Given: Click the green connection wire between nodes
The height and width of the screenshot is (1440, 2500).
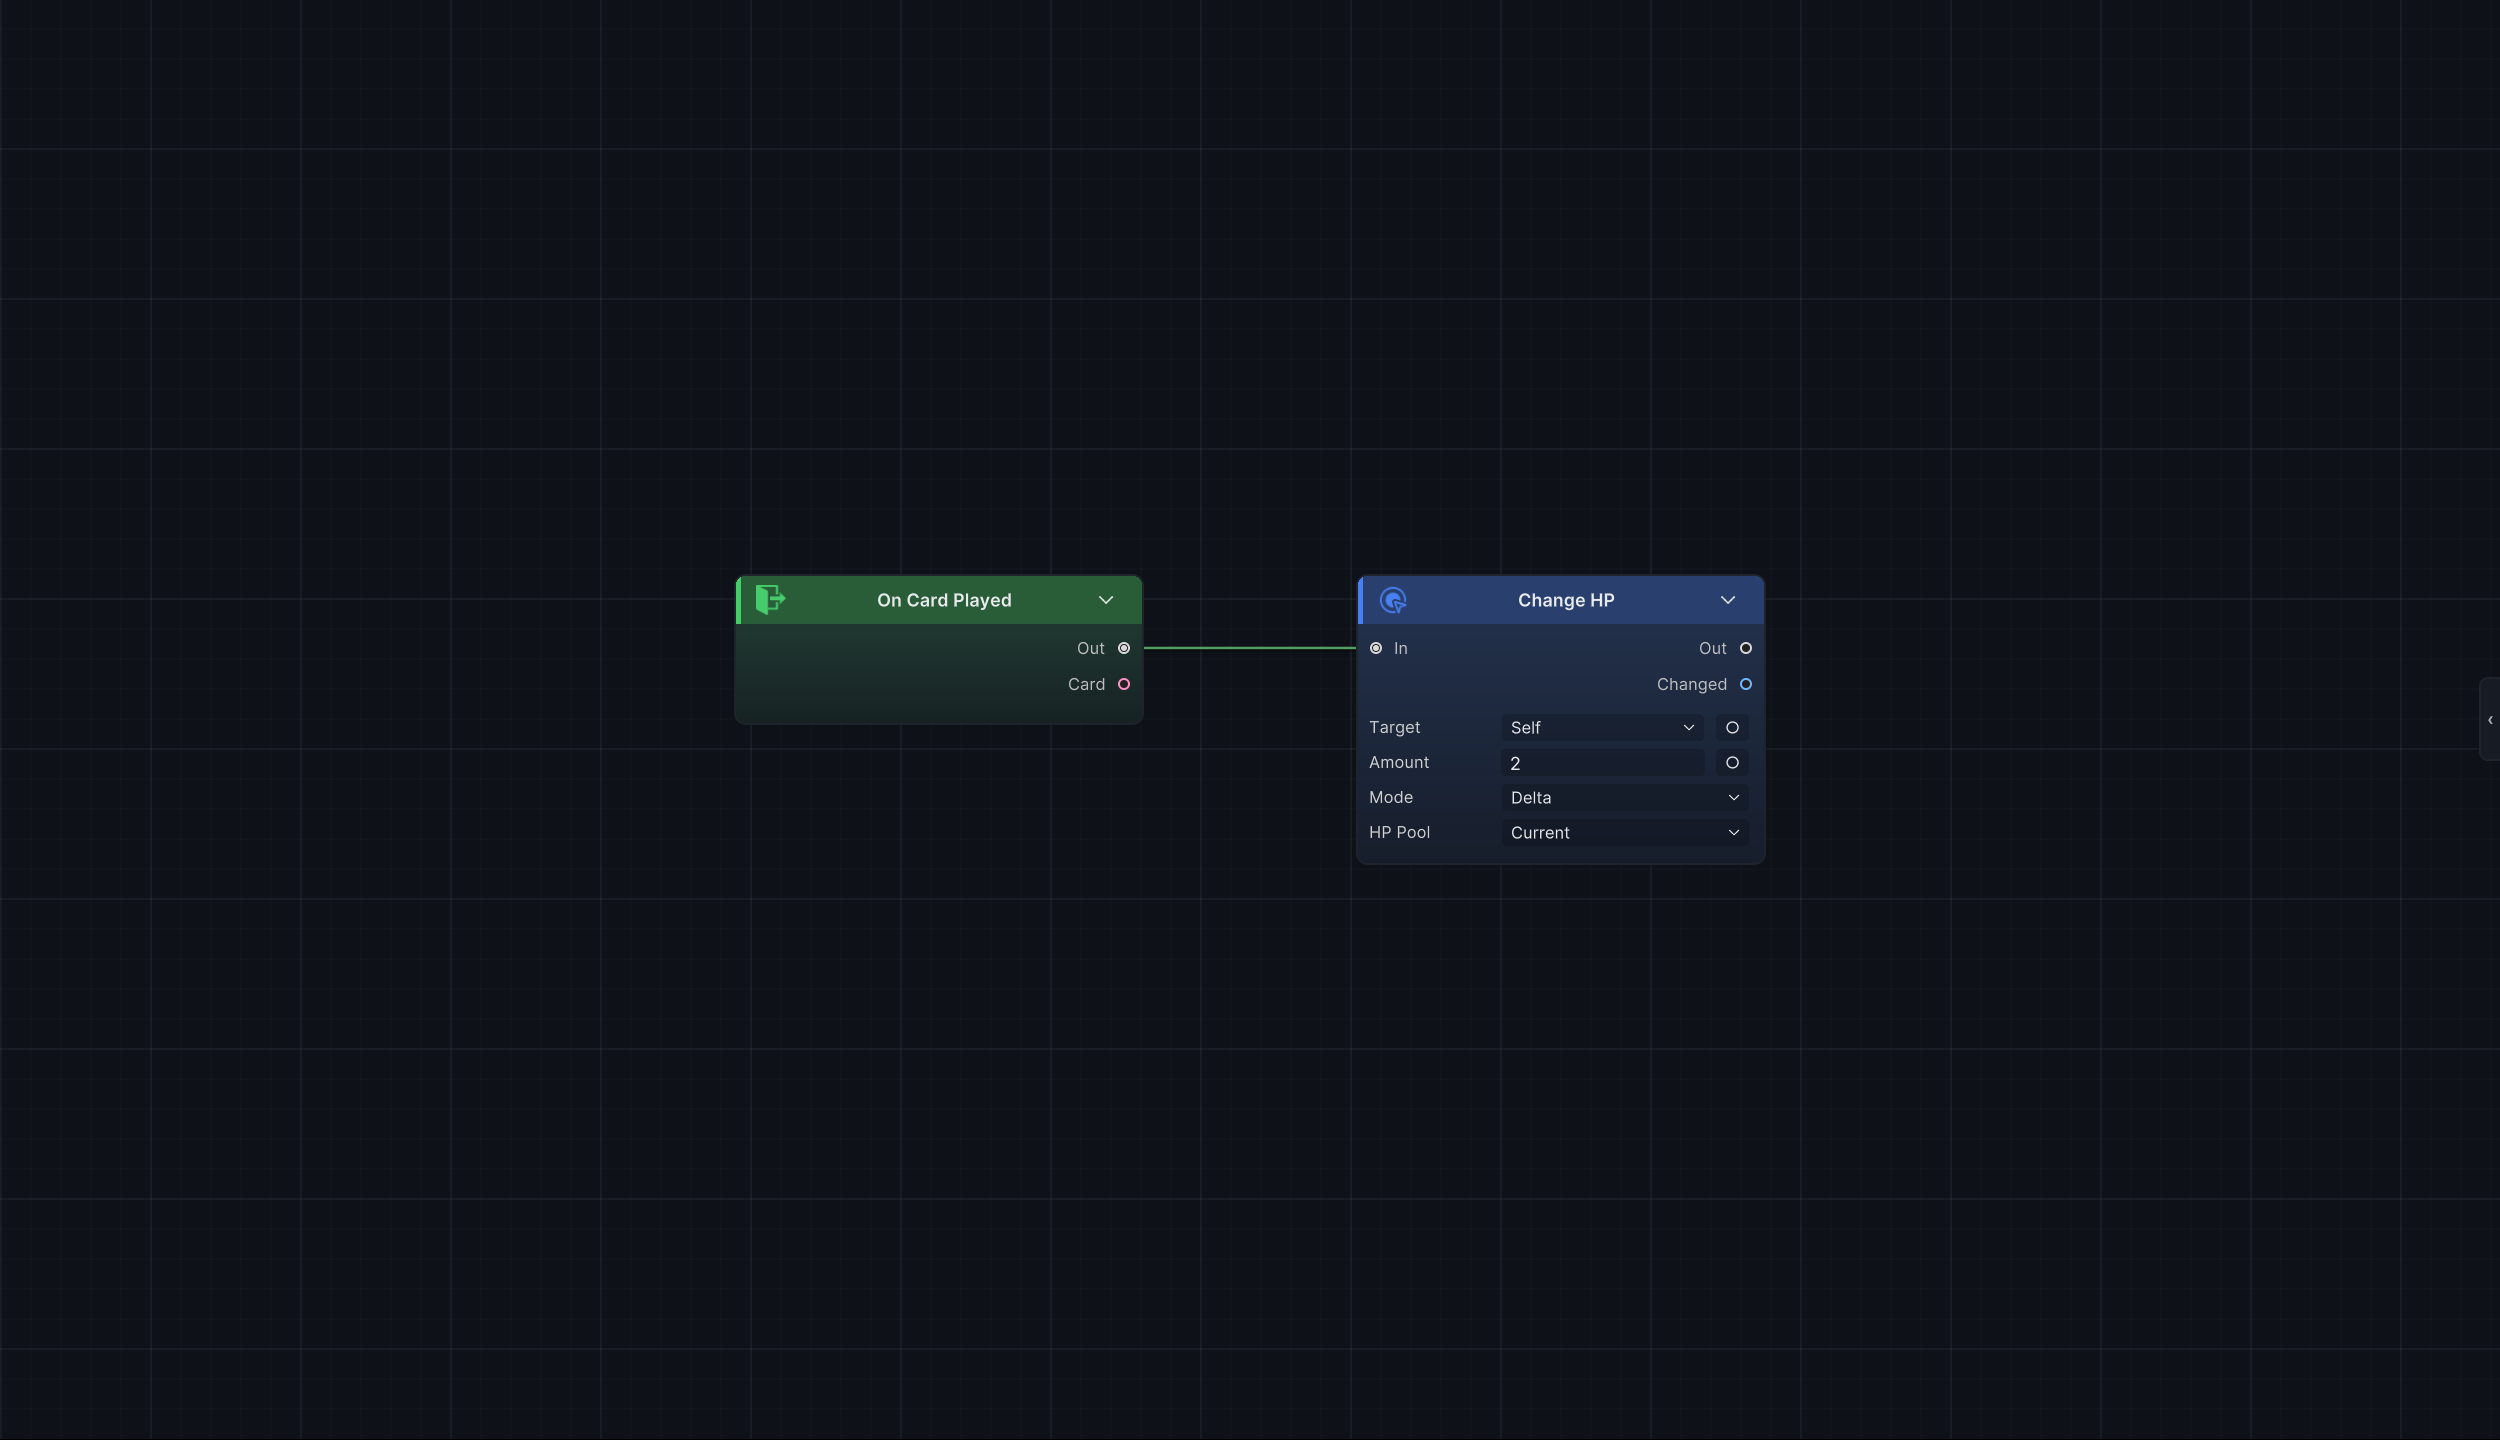Looking at the screenshot, I should (x=1250, y=648).
